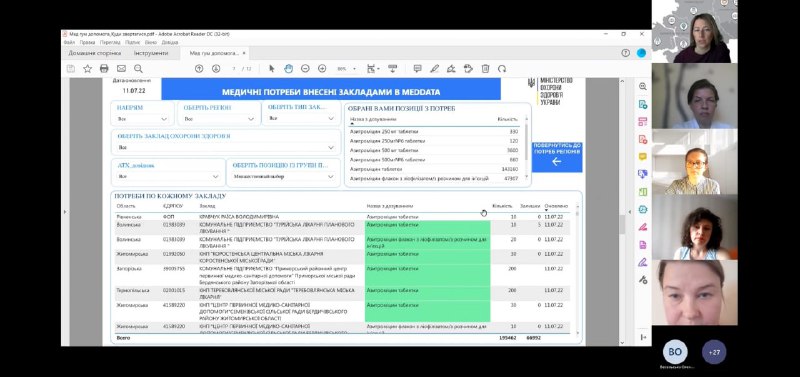Sort table by Оновлено column header
Screen dimensions: 800x377
(556, 206)
